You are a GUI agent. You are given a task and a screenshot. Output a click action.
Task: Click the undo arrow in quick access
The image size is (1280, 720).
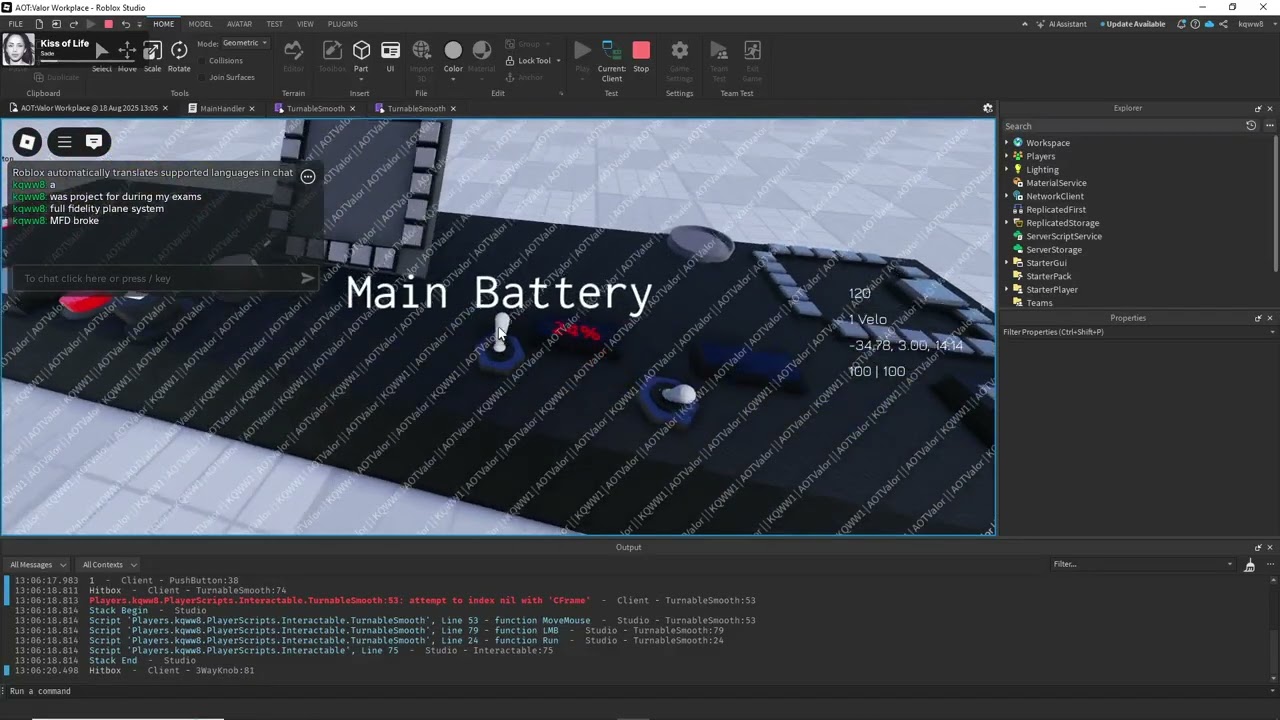coord(125,24)
